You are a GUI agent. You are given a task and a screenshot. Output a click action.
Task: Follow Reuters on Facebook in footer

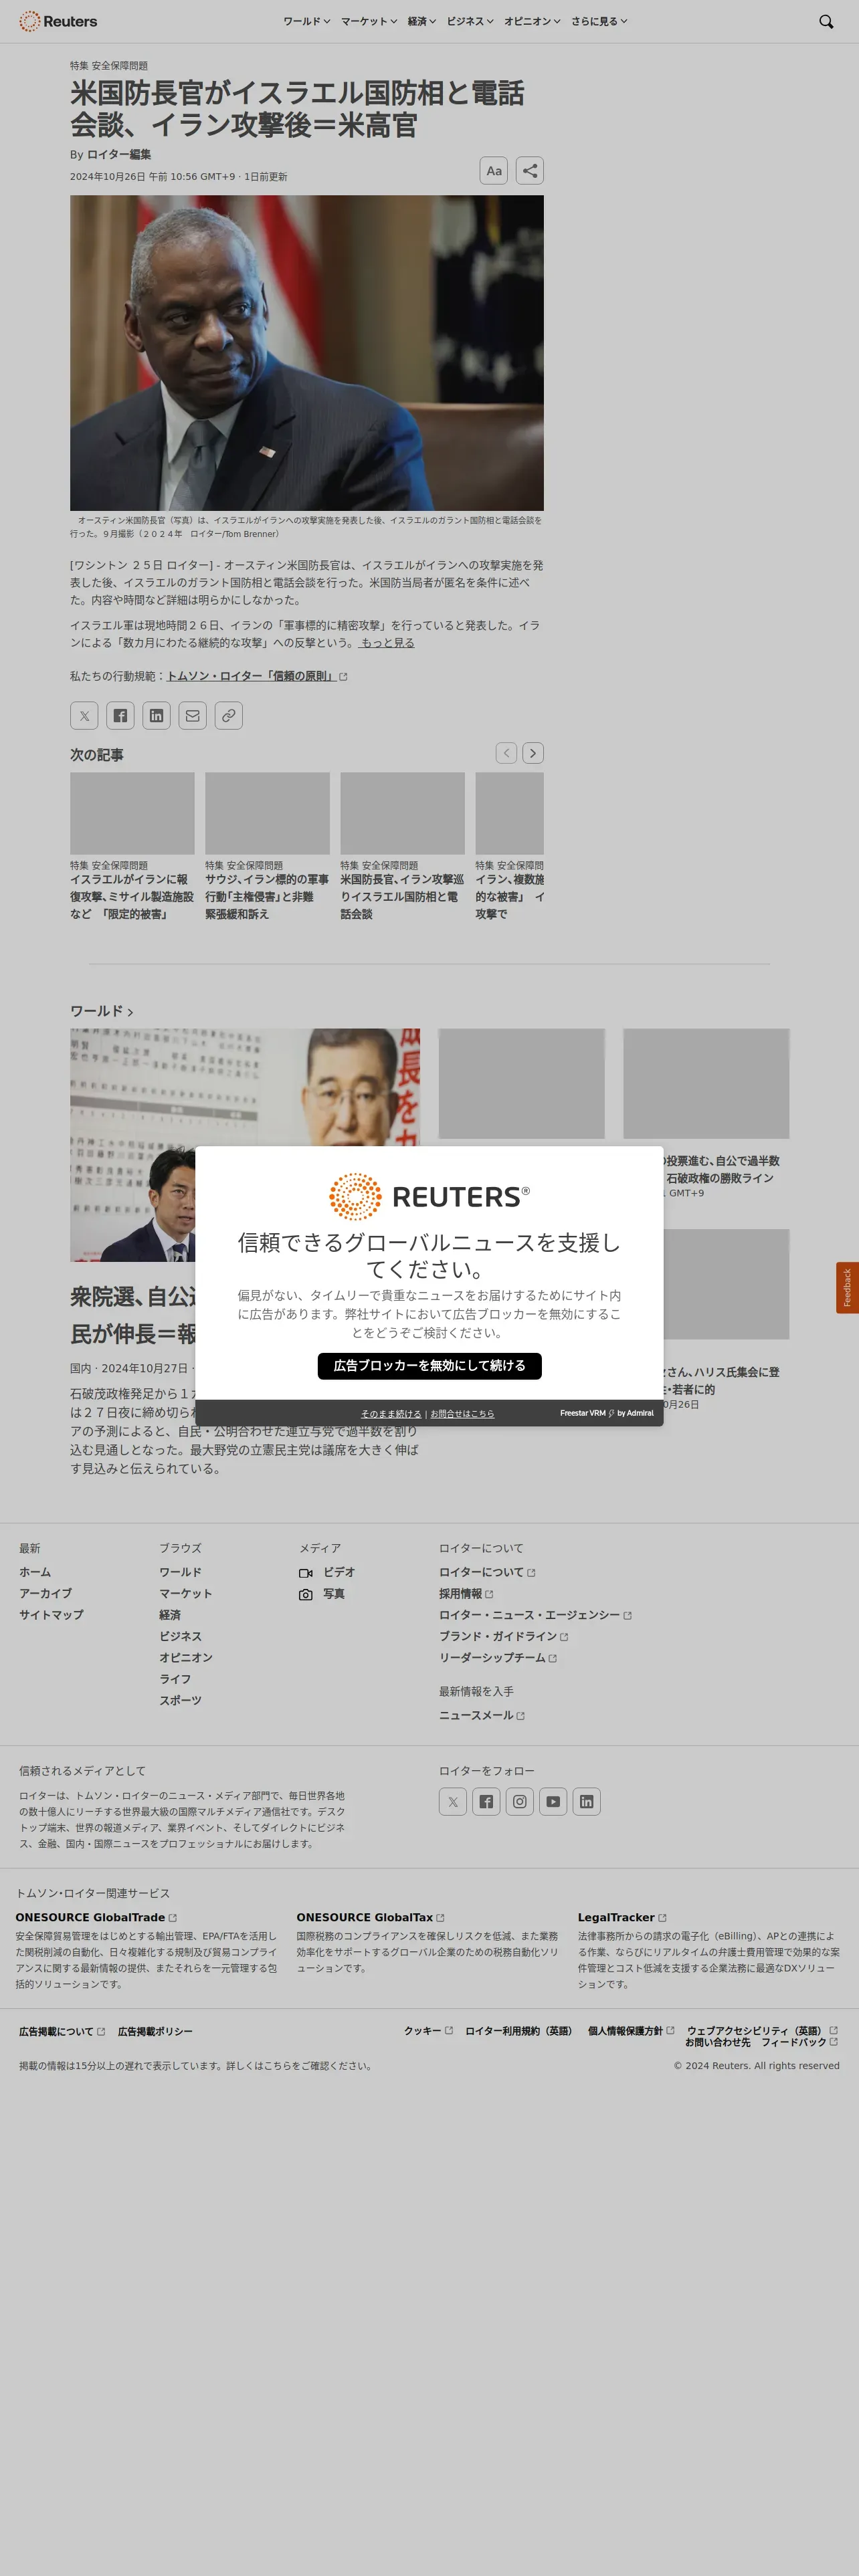point(486,1802)
